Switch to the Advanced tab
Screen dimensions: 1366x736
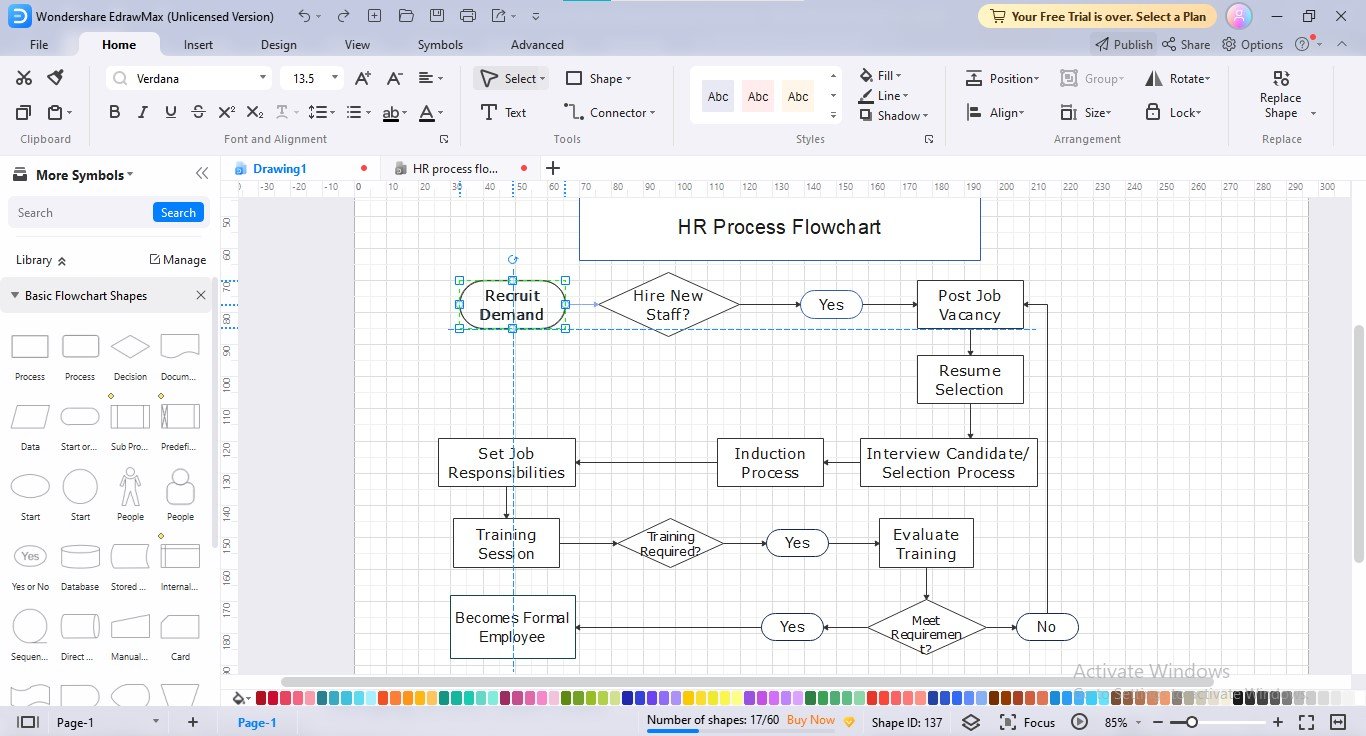coord(537,44)
